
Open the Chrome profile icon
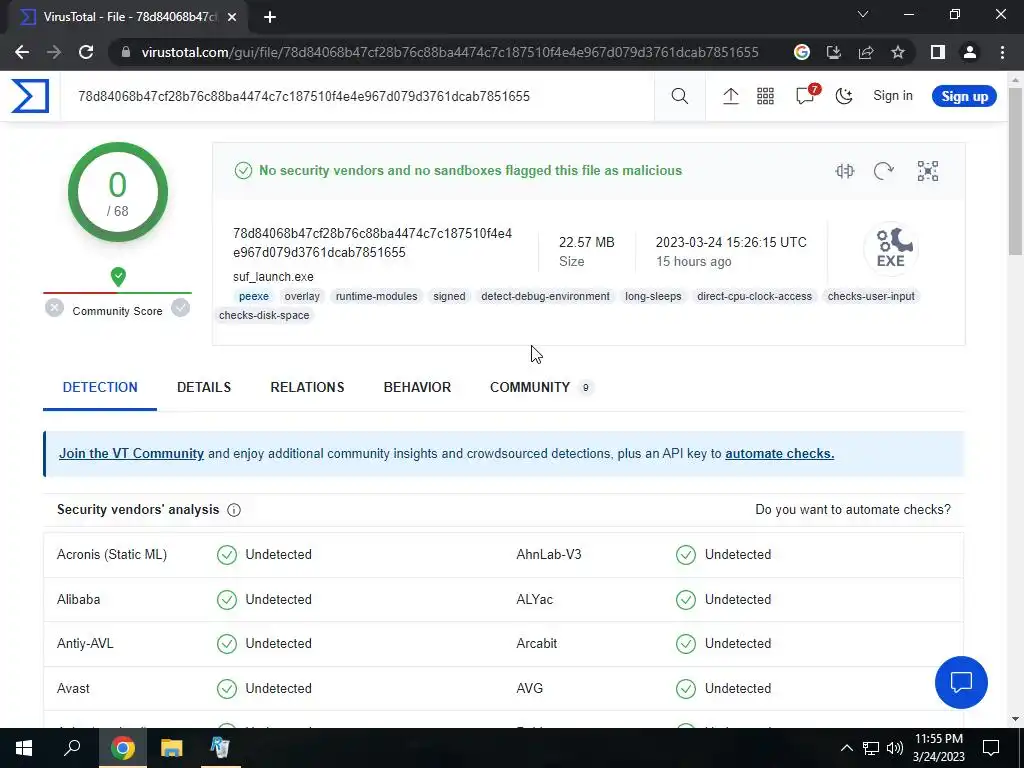pyautogui.click(x=970, y=52)
